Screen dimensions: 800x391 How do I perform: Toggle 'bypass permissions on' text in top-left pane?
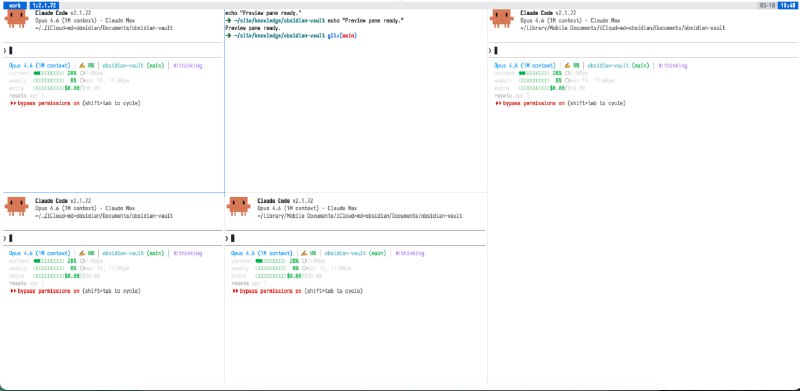(x=48, y=103)
